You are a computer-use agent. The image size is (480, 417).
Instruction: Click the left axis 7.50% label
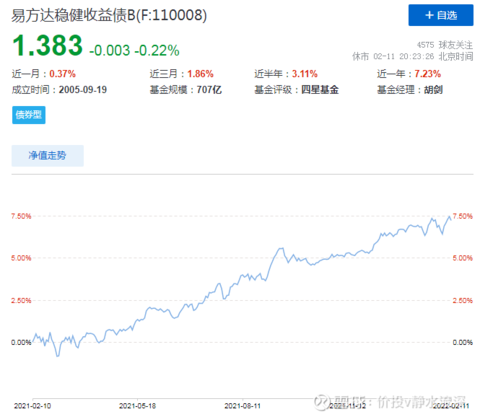click(21, 216)
